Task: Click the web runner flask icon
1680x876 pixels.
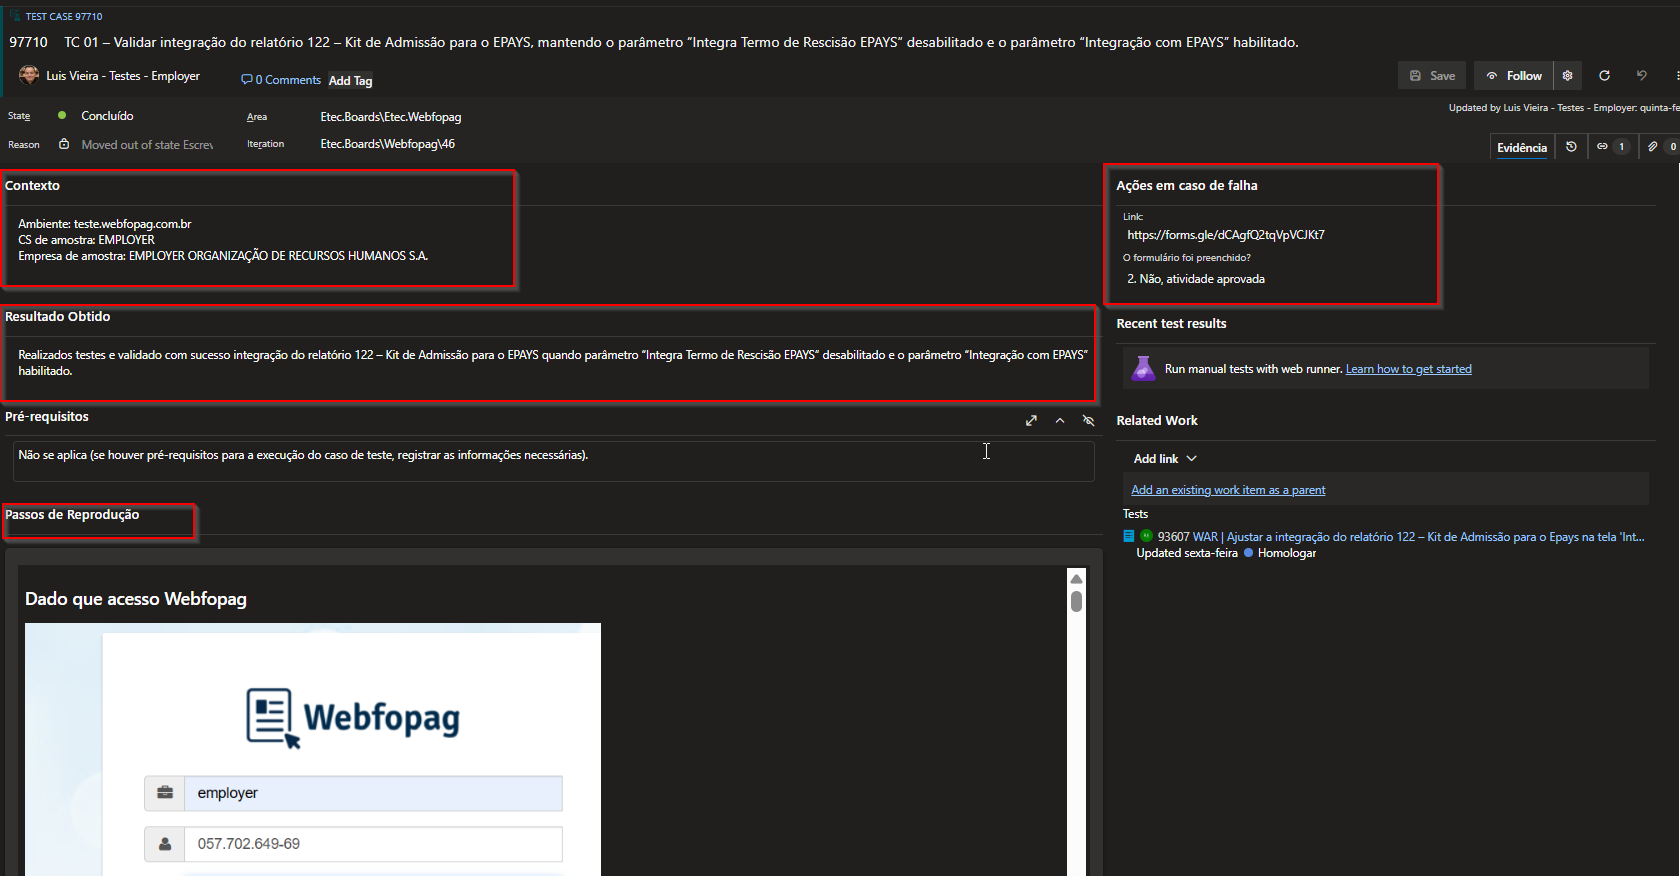Action: tap(1142, 369)
